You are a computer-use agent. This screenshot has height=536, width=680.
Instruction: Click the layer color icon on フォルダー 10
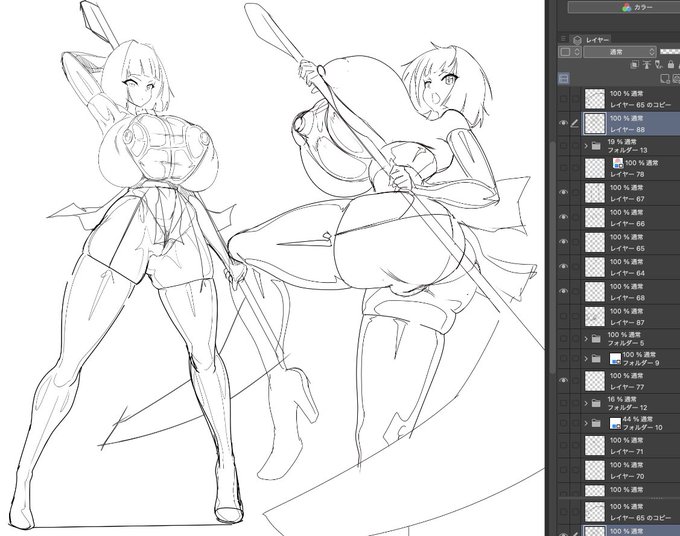point(615,423)
